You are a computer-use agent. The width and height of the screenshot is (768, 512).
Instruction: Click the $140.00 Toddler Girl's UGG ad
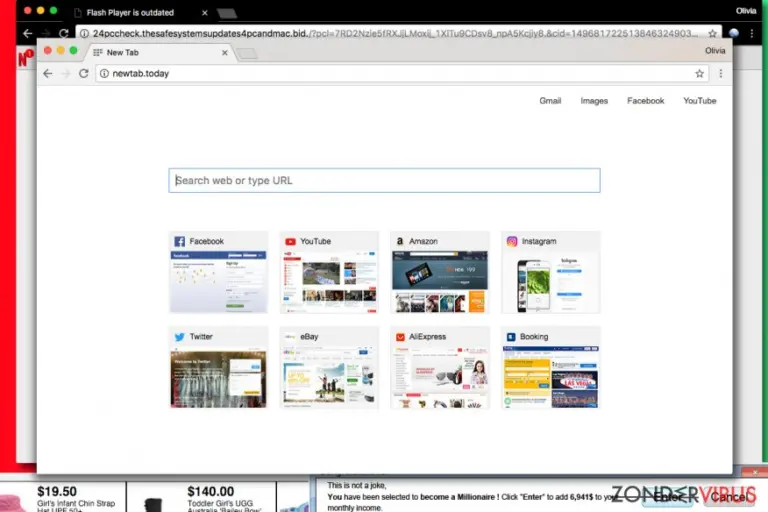point(202,498)
